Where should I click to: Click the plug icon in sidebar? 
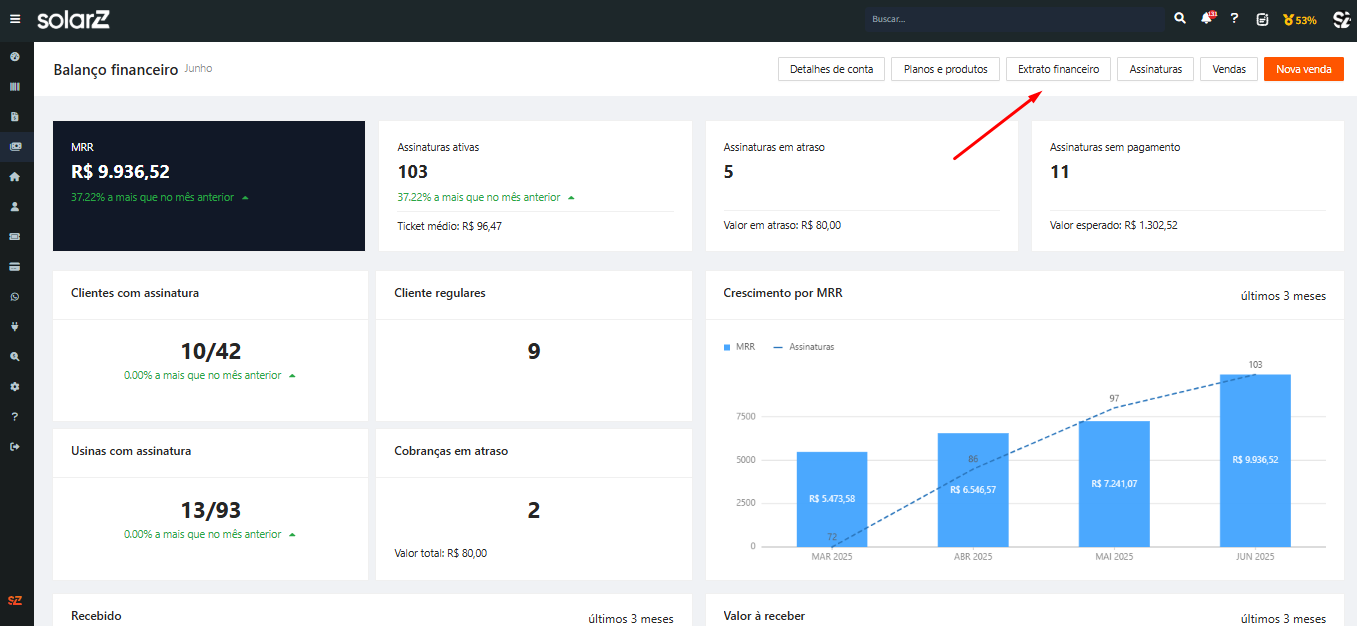point(15,326)
